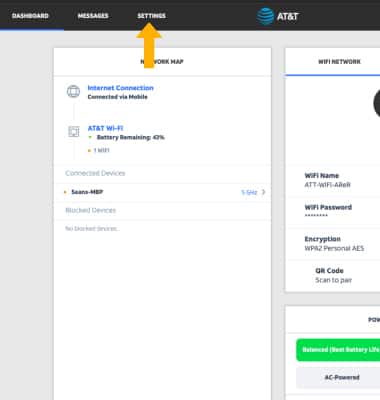Open the Messages tab
Viewport: 380px width, 400px height.
point(93,16)
